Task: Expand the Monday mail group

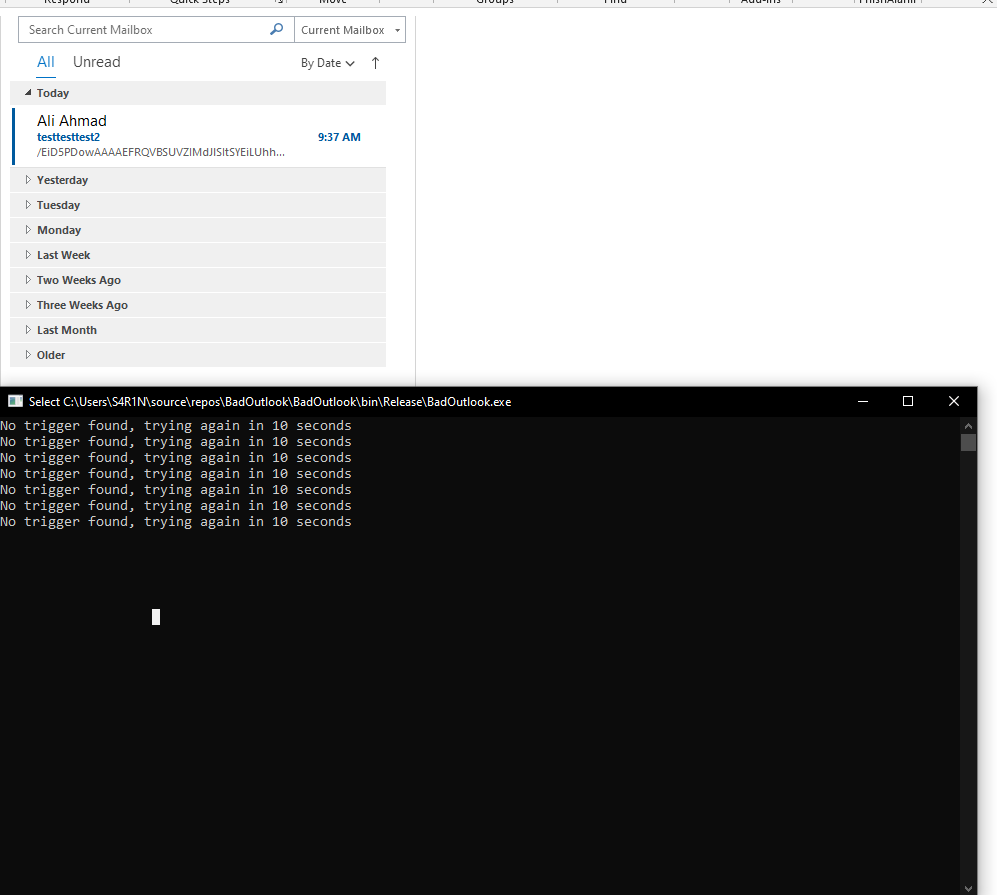Action: (28, 229)
